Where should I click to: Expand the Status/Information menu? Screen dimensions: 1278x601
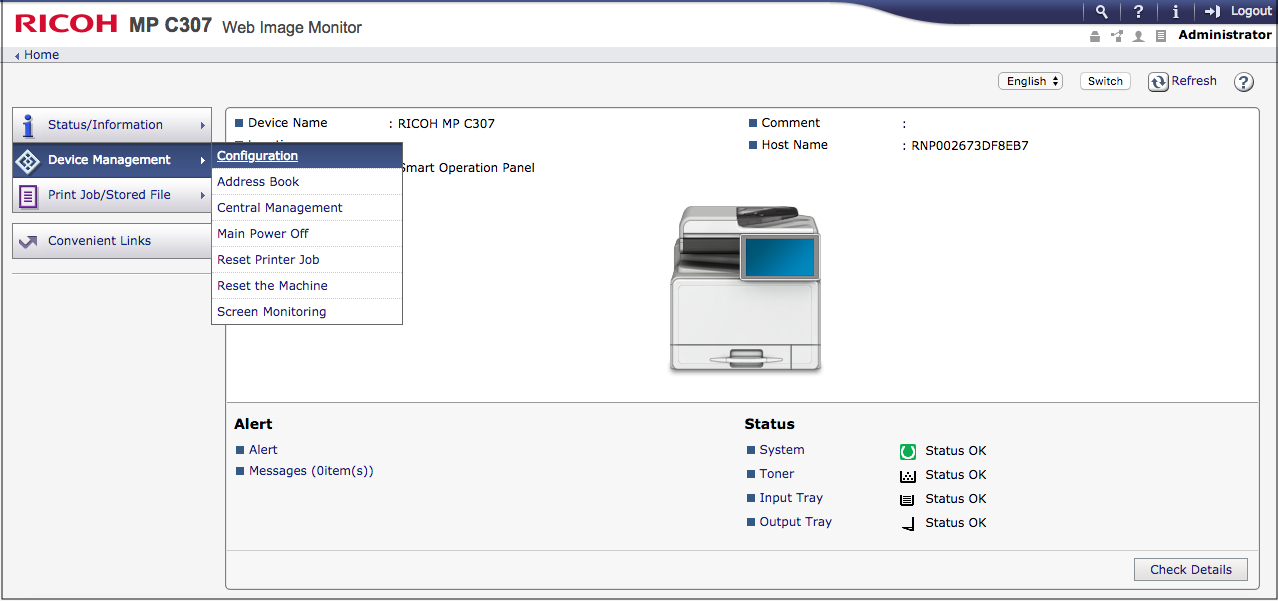112,125
